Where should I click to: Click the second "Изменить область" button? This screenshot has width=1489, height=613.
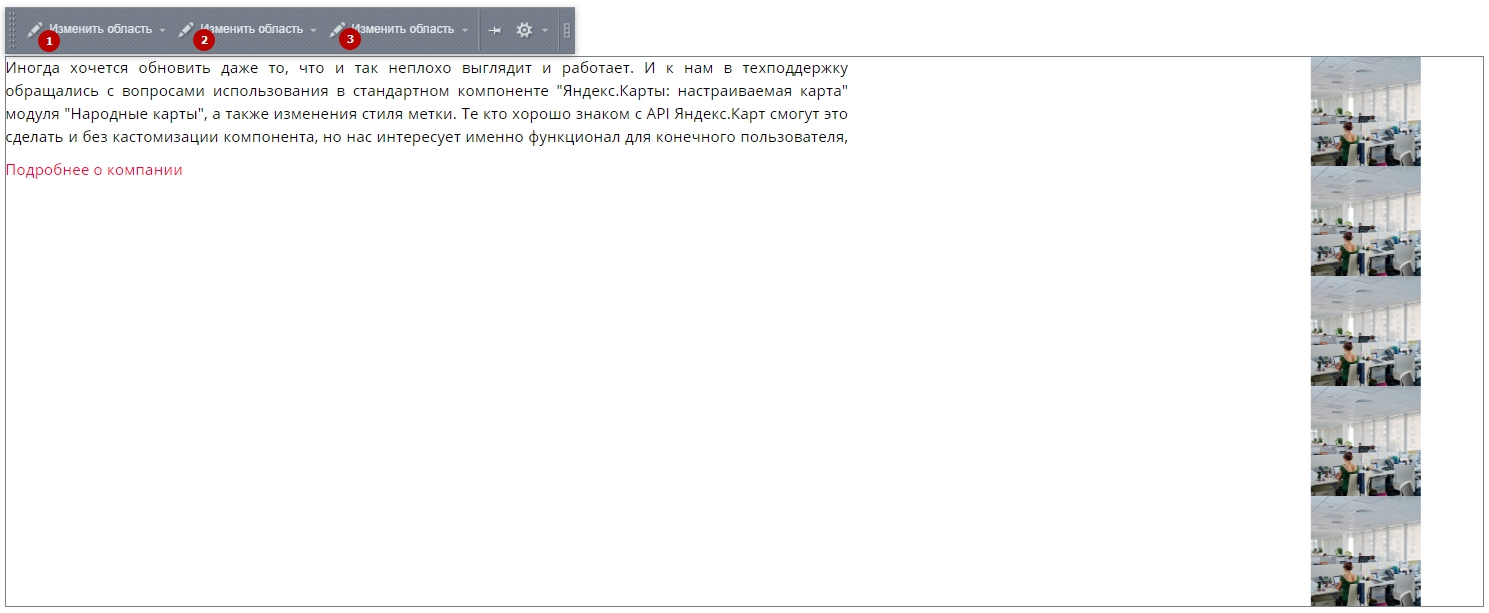pos(241,30)
